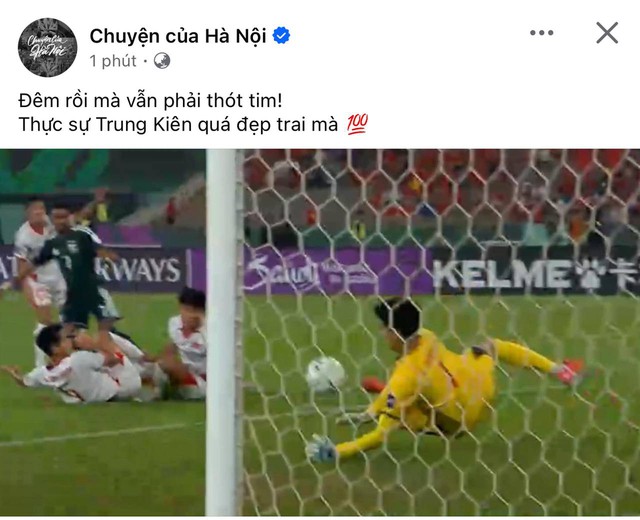Click the goalkeeper's blue glove on the ground
Viewport: 640px width, 520px height.
tap(321, 448)
